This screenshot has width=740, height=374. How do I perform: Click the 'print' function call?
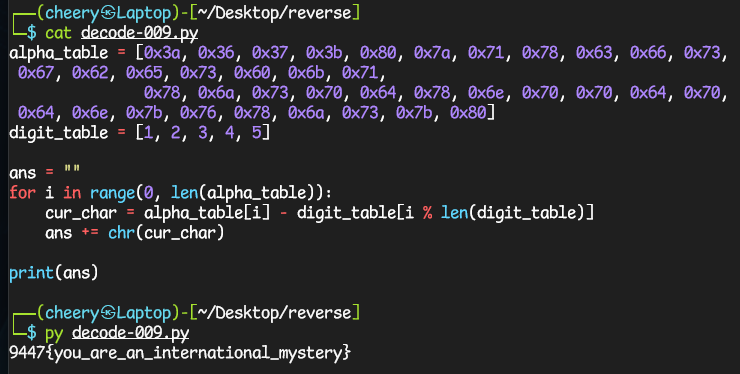click(31, 272)
